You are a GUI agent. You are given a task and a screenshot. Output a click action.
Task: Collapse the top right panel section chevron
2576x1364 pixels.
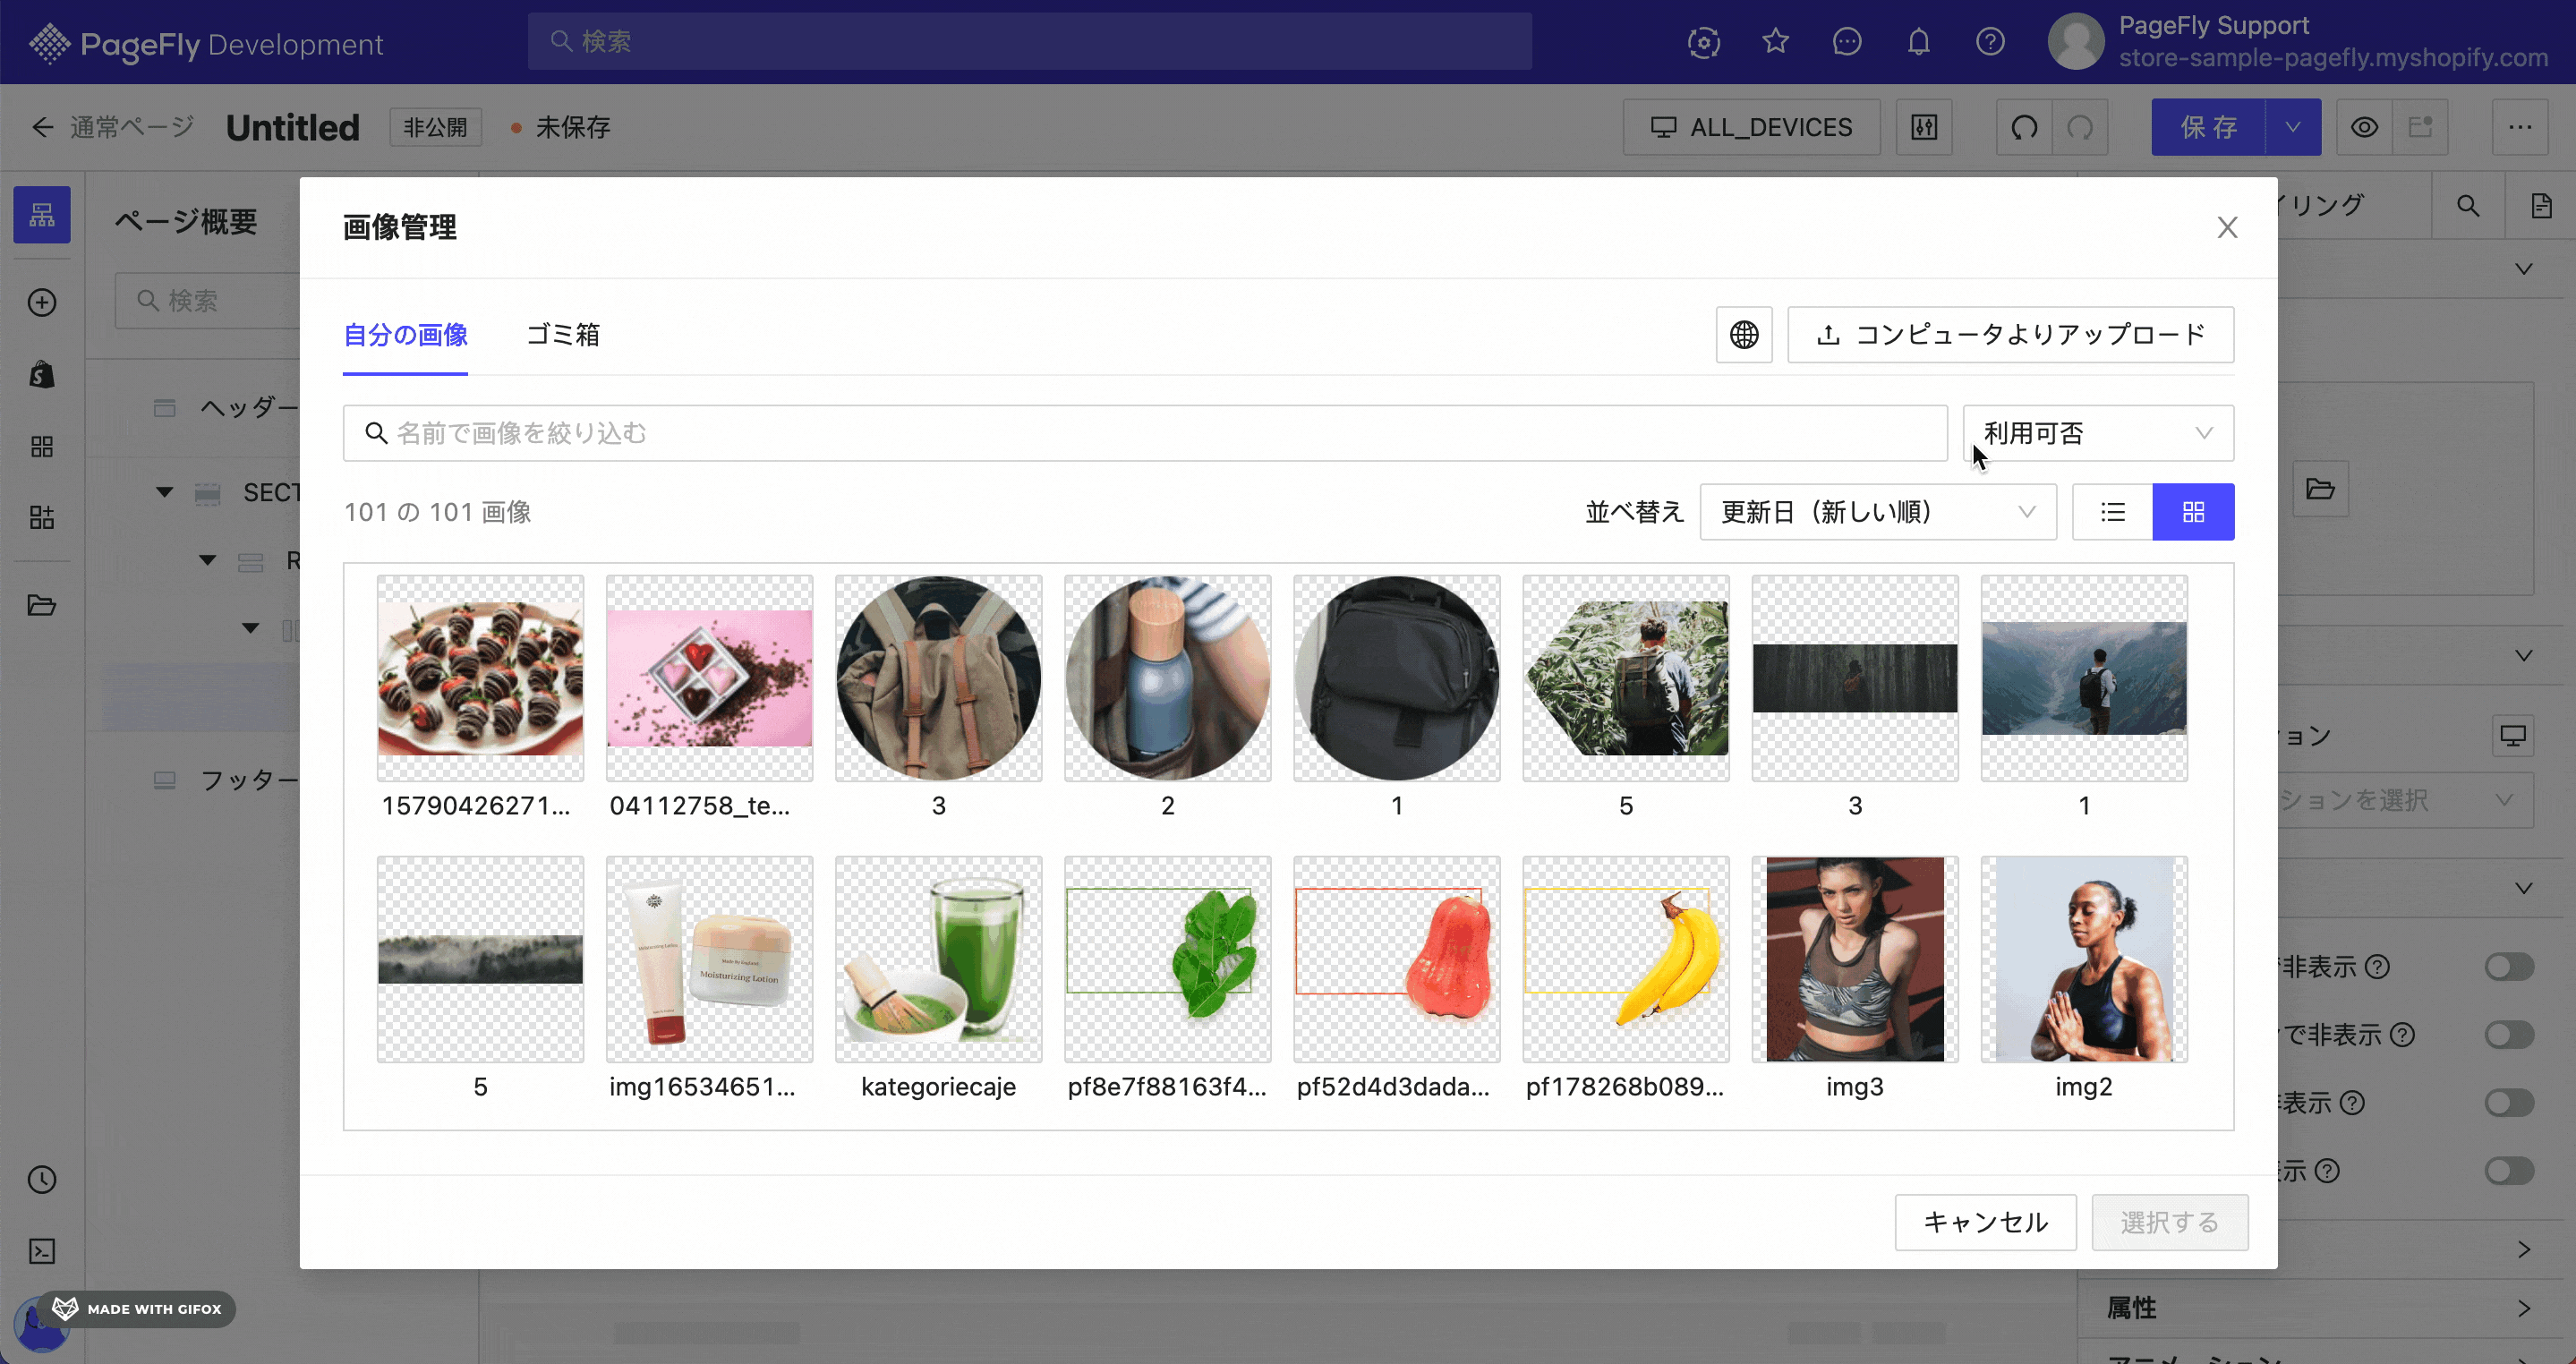tap(2524, 269)
